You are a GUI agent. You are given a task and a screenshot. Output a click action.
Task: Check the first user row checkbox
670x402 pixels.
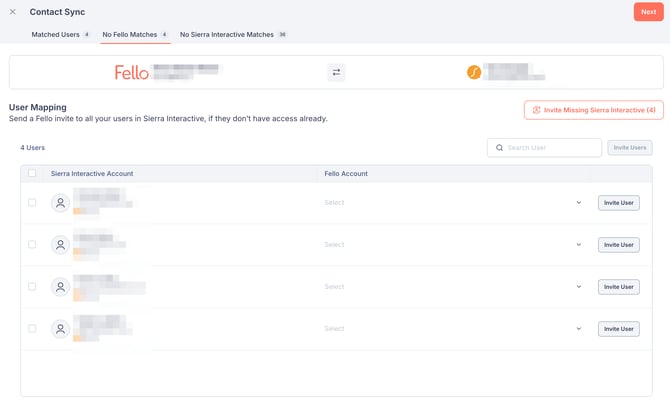pyautogui.click(x=32, y=202)
